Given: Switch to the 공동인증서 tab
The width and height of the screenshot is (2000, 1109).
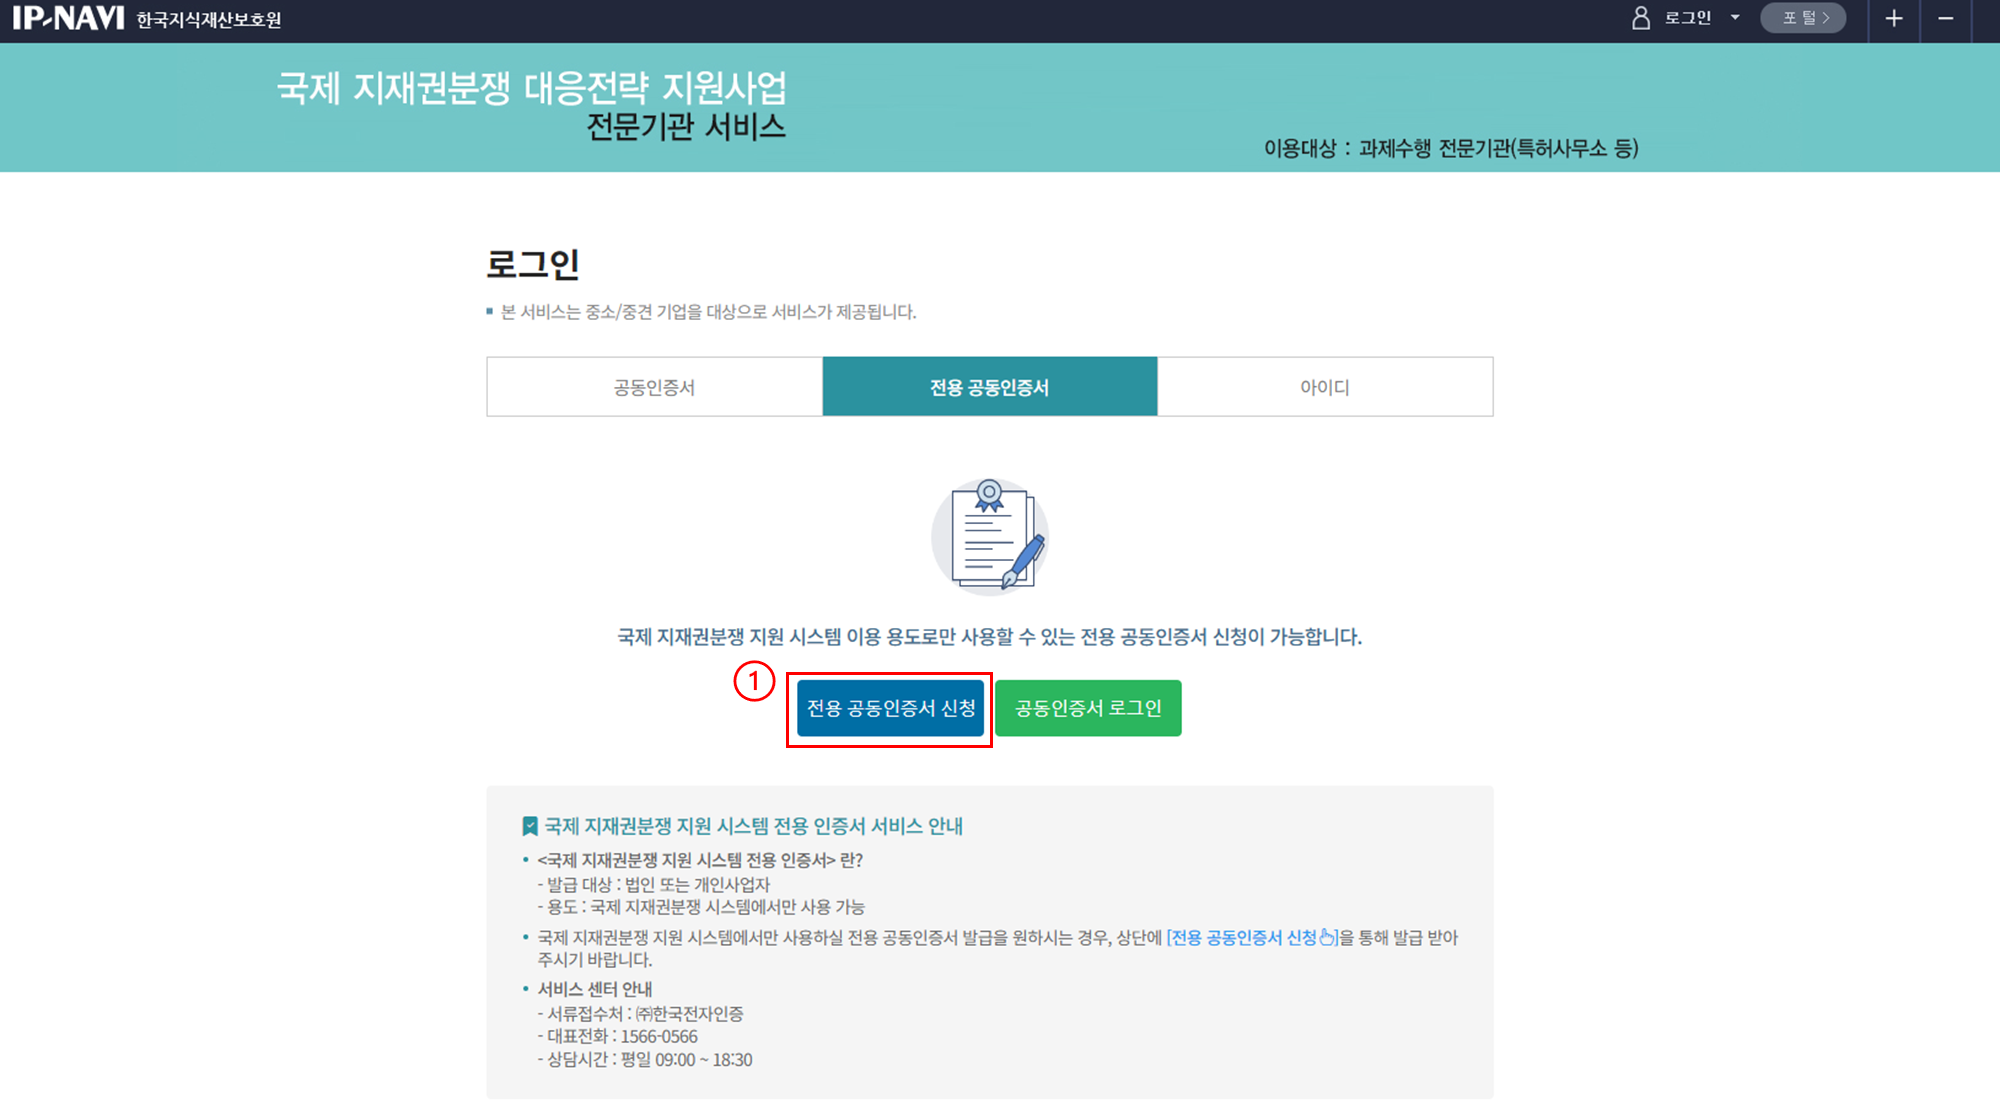Looking at the screenshot, I should coord(654,387).
